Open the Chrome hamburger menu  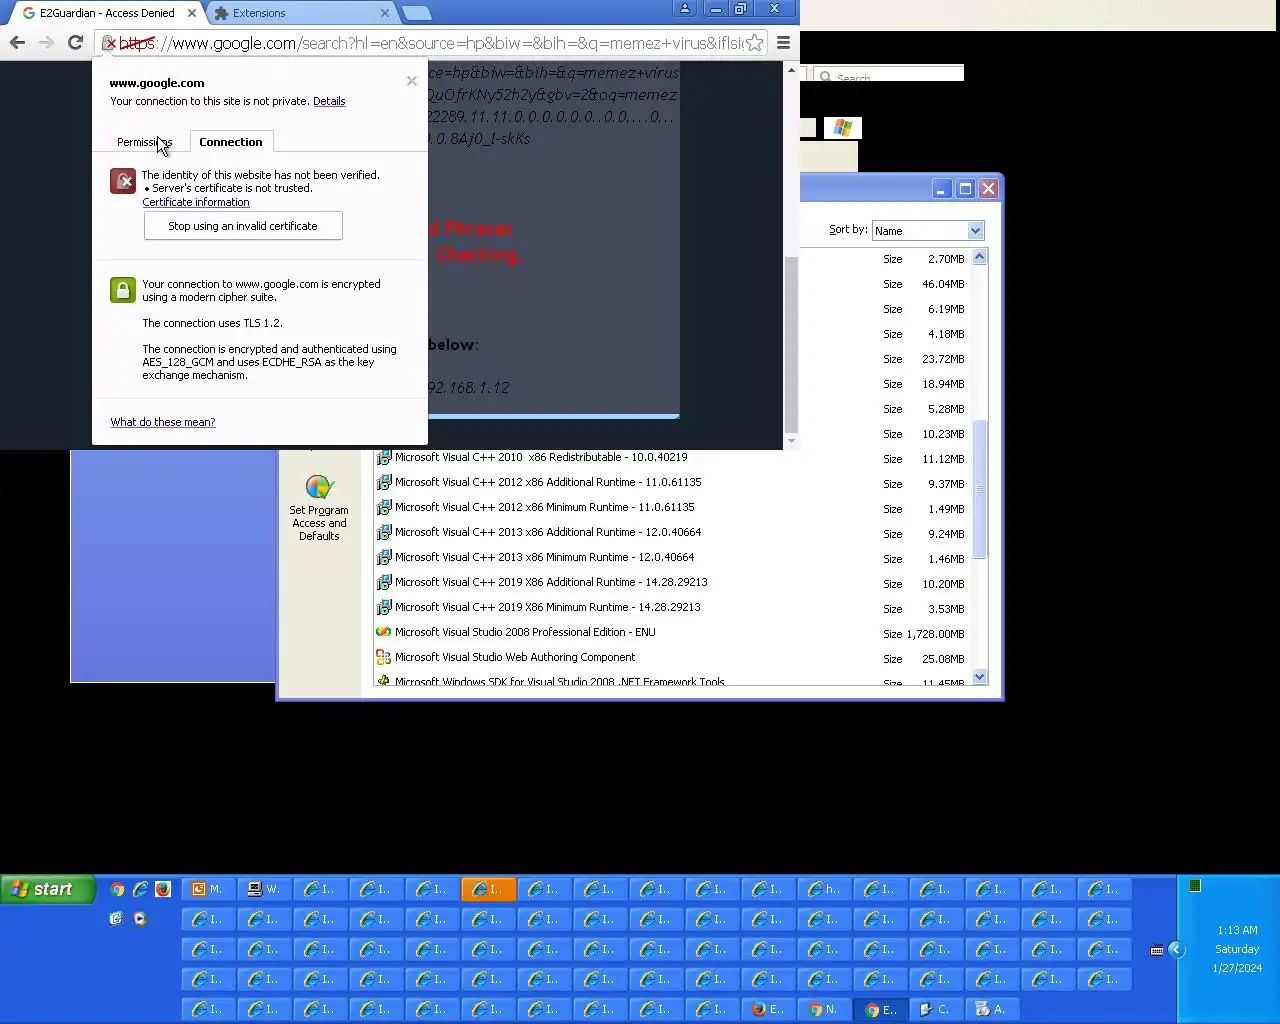783,43
